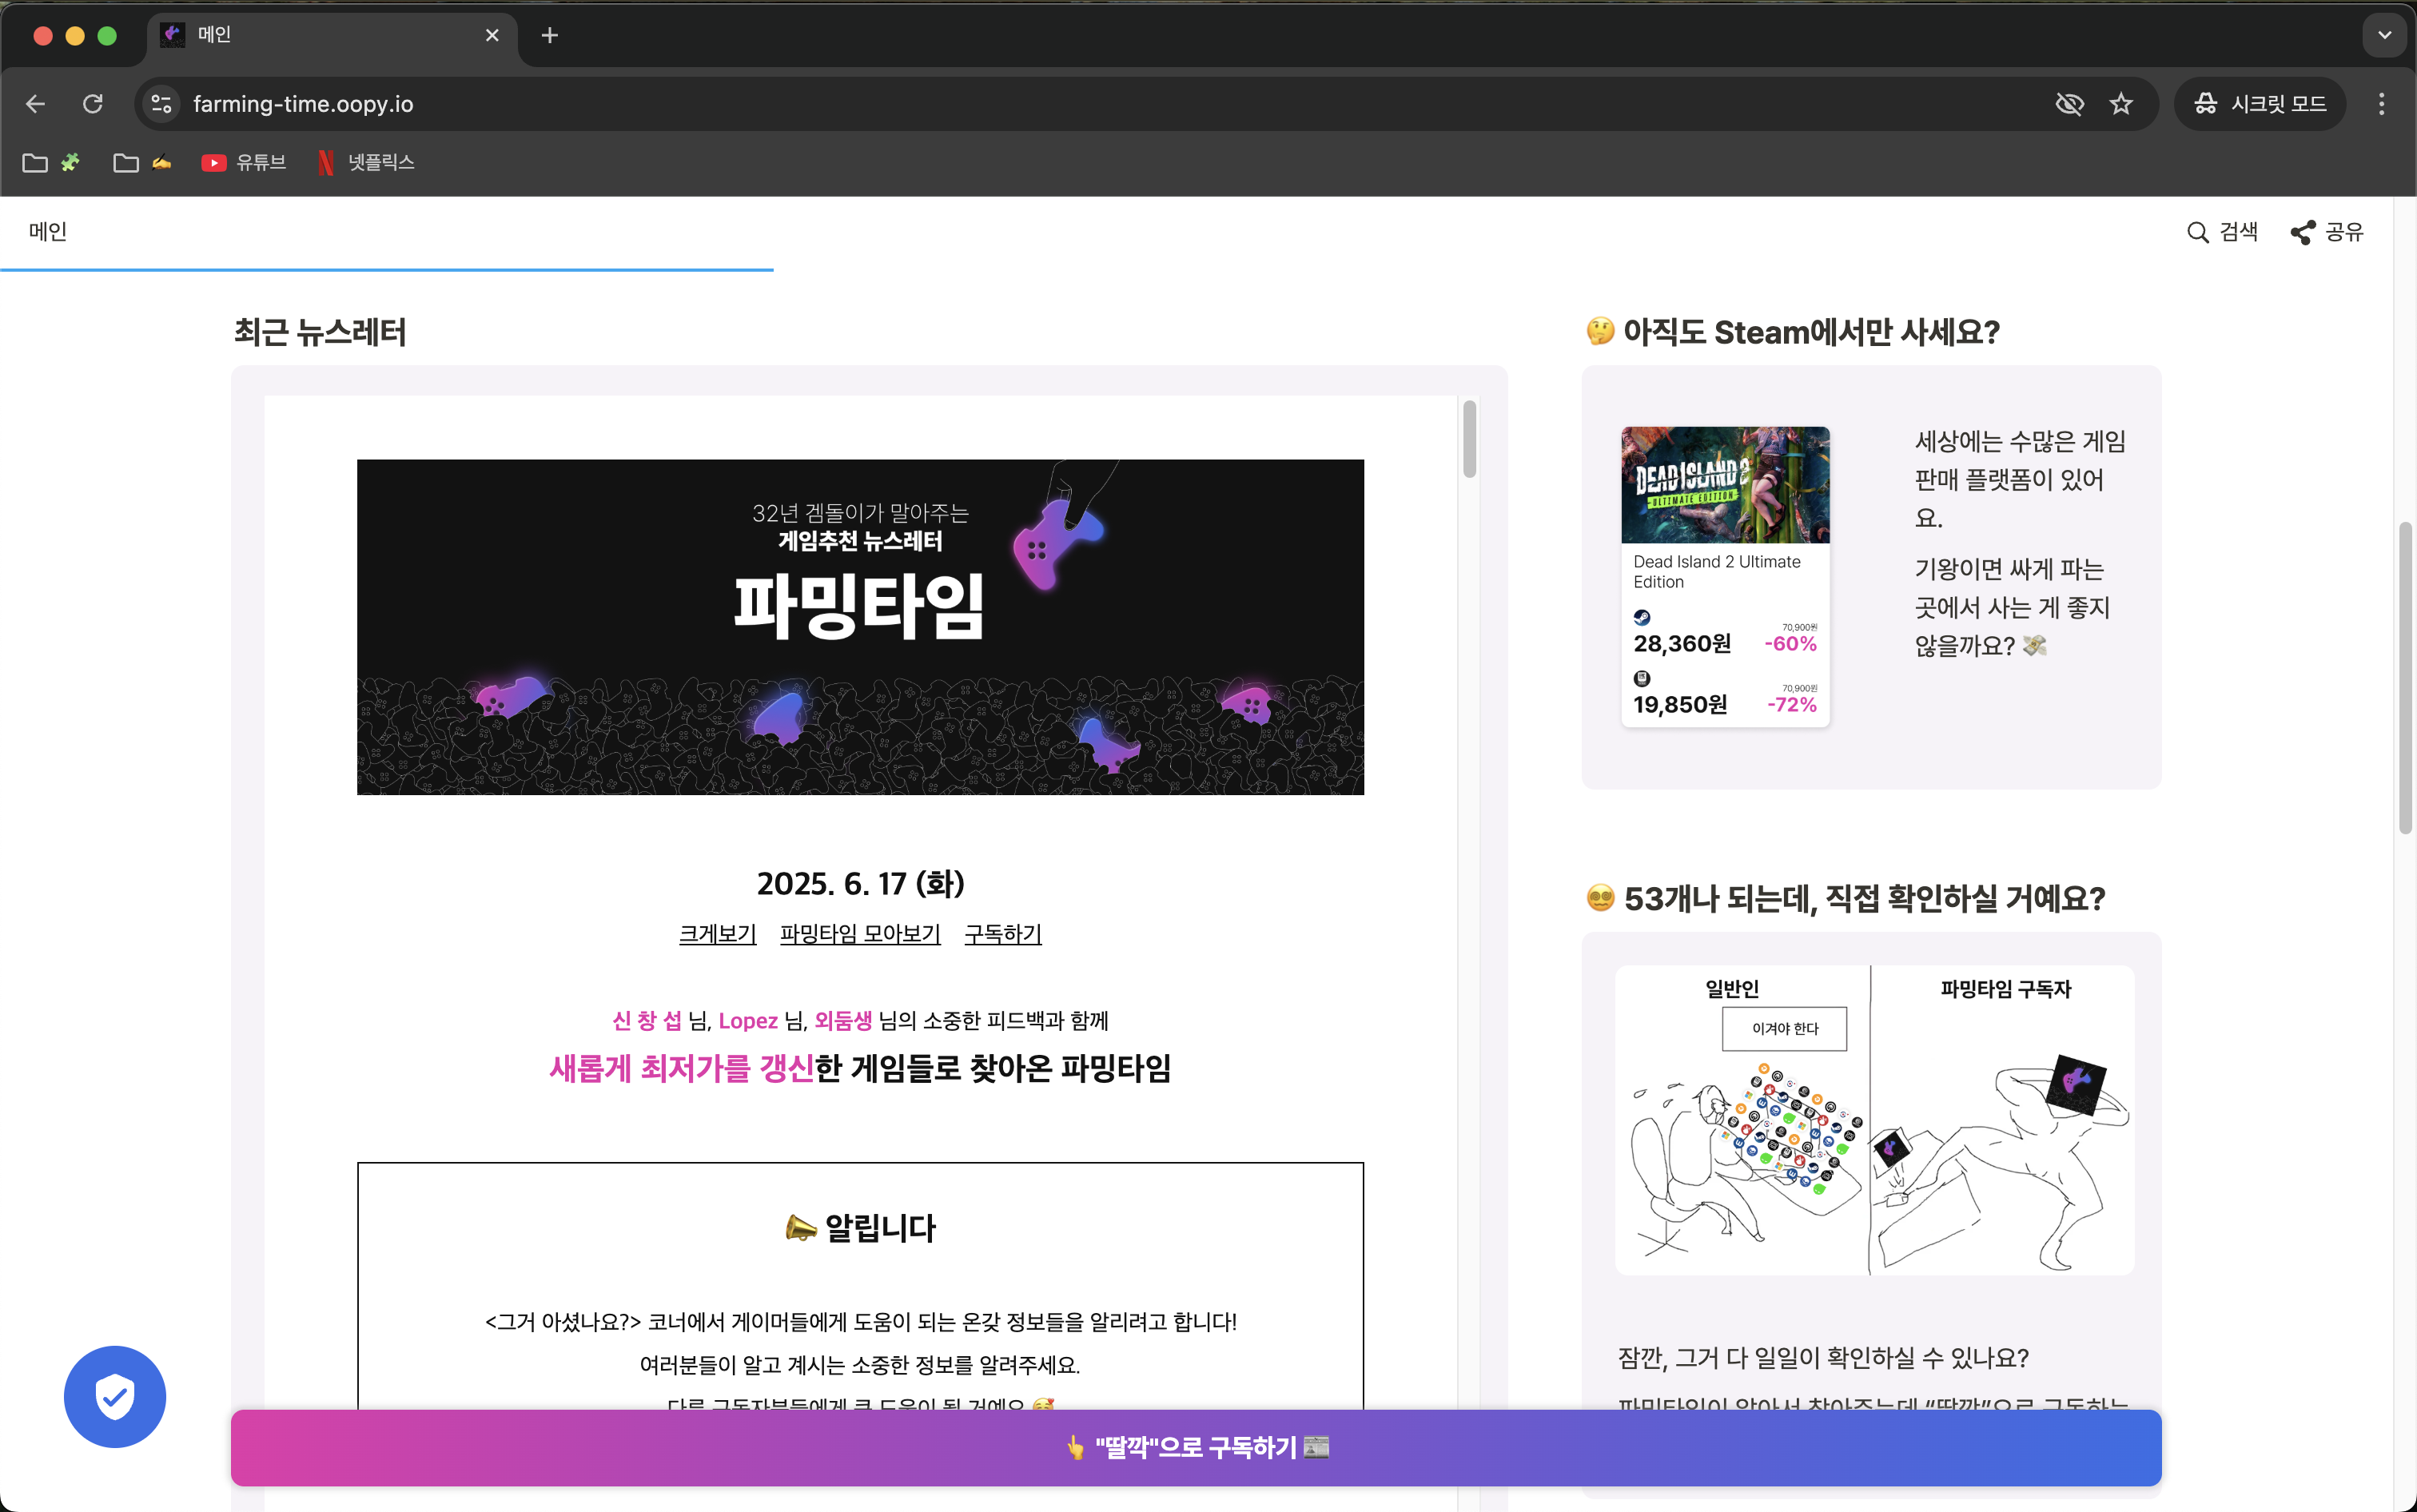Open the 넷플릭스 bookmark
This screenshot has width=2417, height=1512.
pyautogui.click(x=366, y=162)
